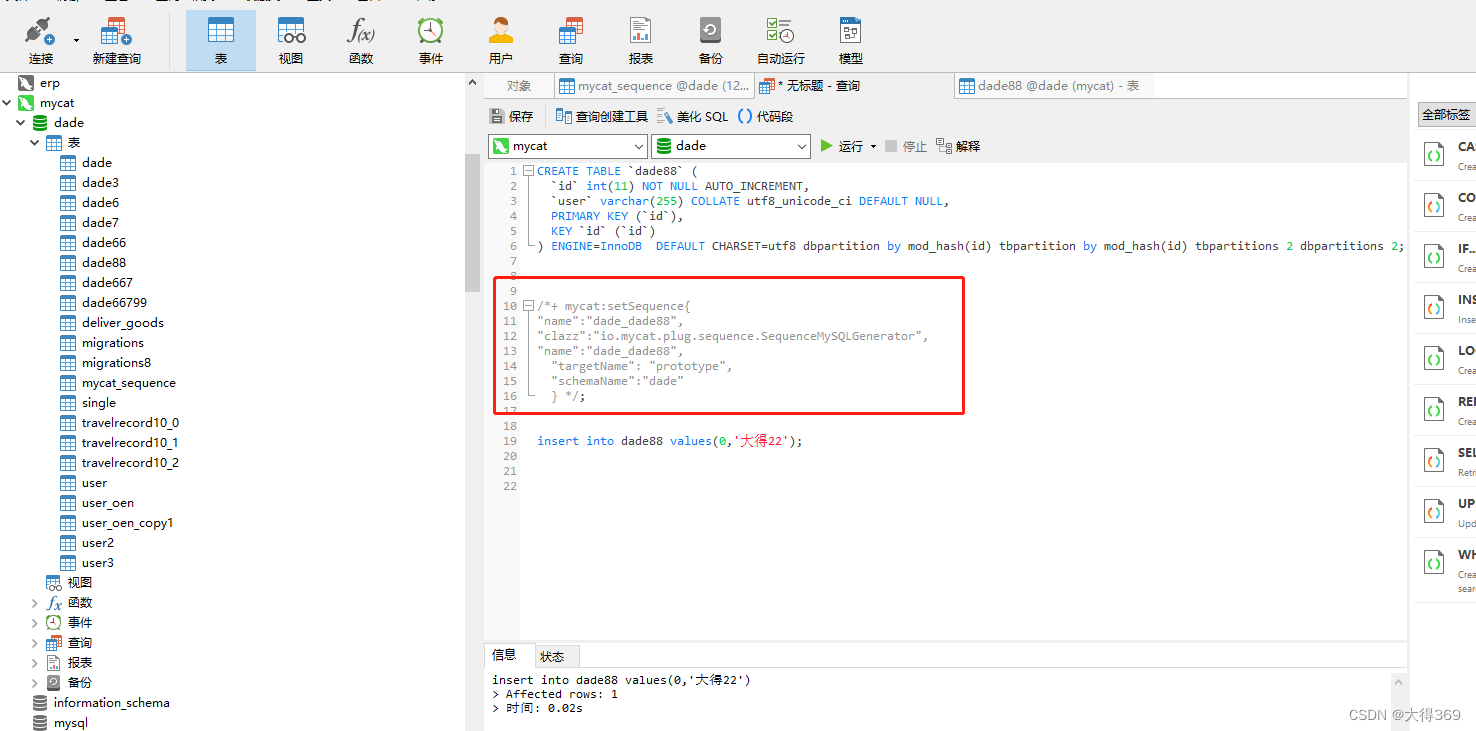Viewport: 1476px width, 731px height.
Task: Open the 函数 functions toolbar icon
Action: [x=361, y=40]
